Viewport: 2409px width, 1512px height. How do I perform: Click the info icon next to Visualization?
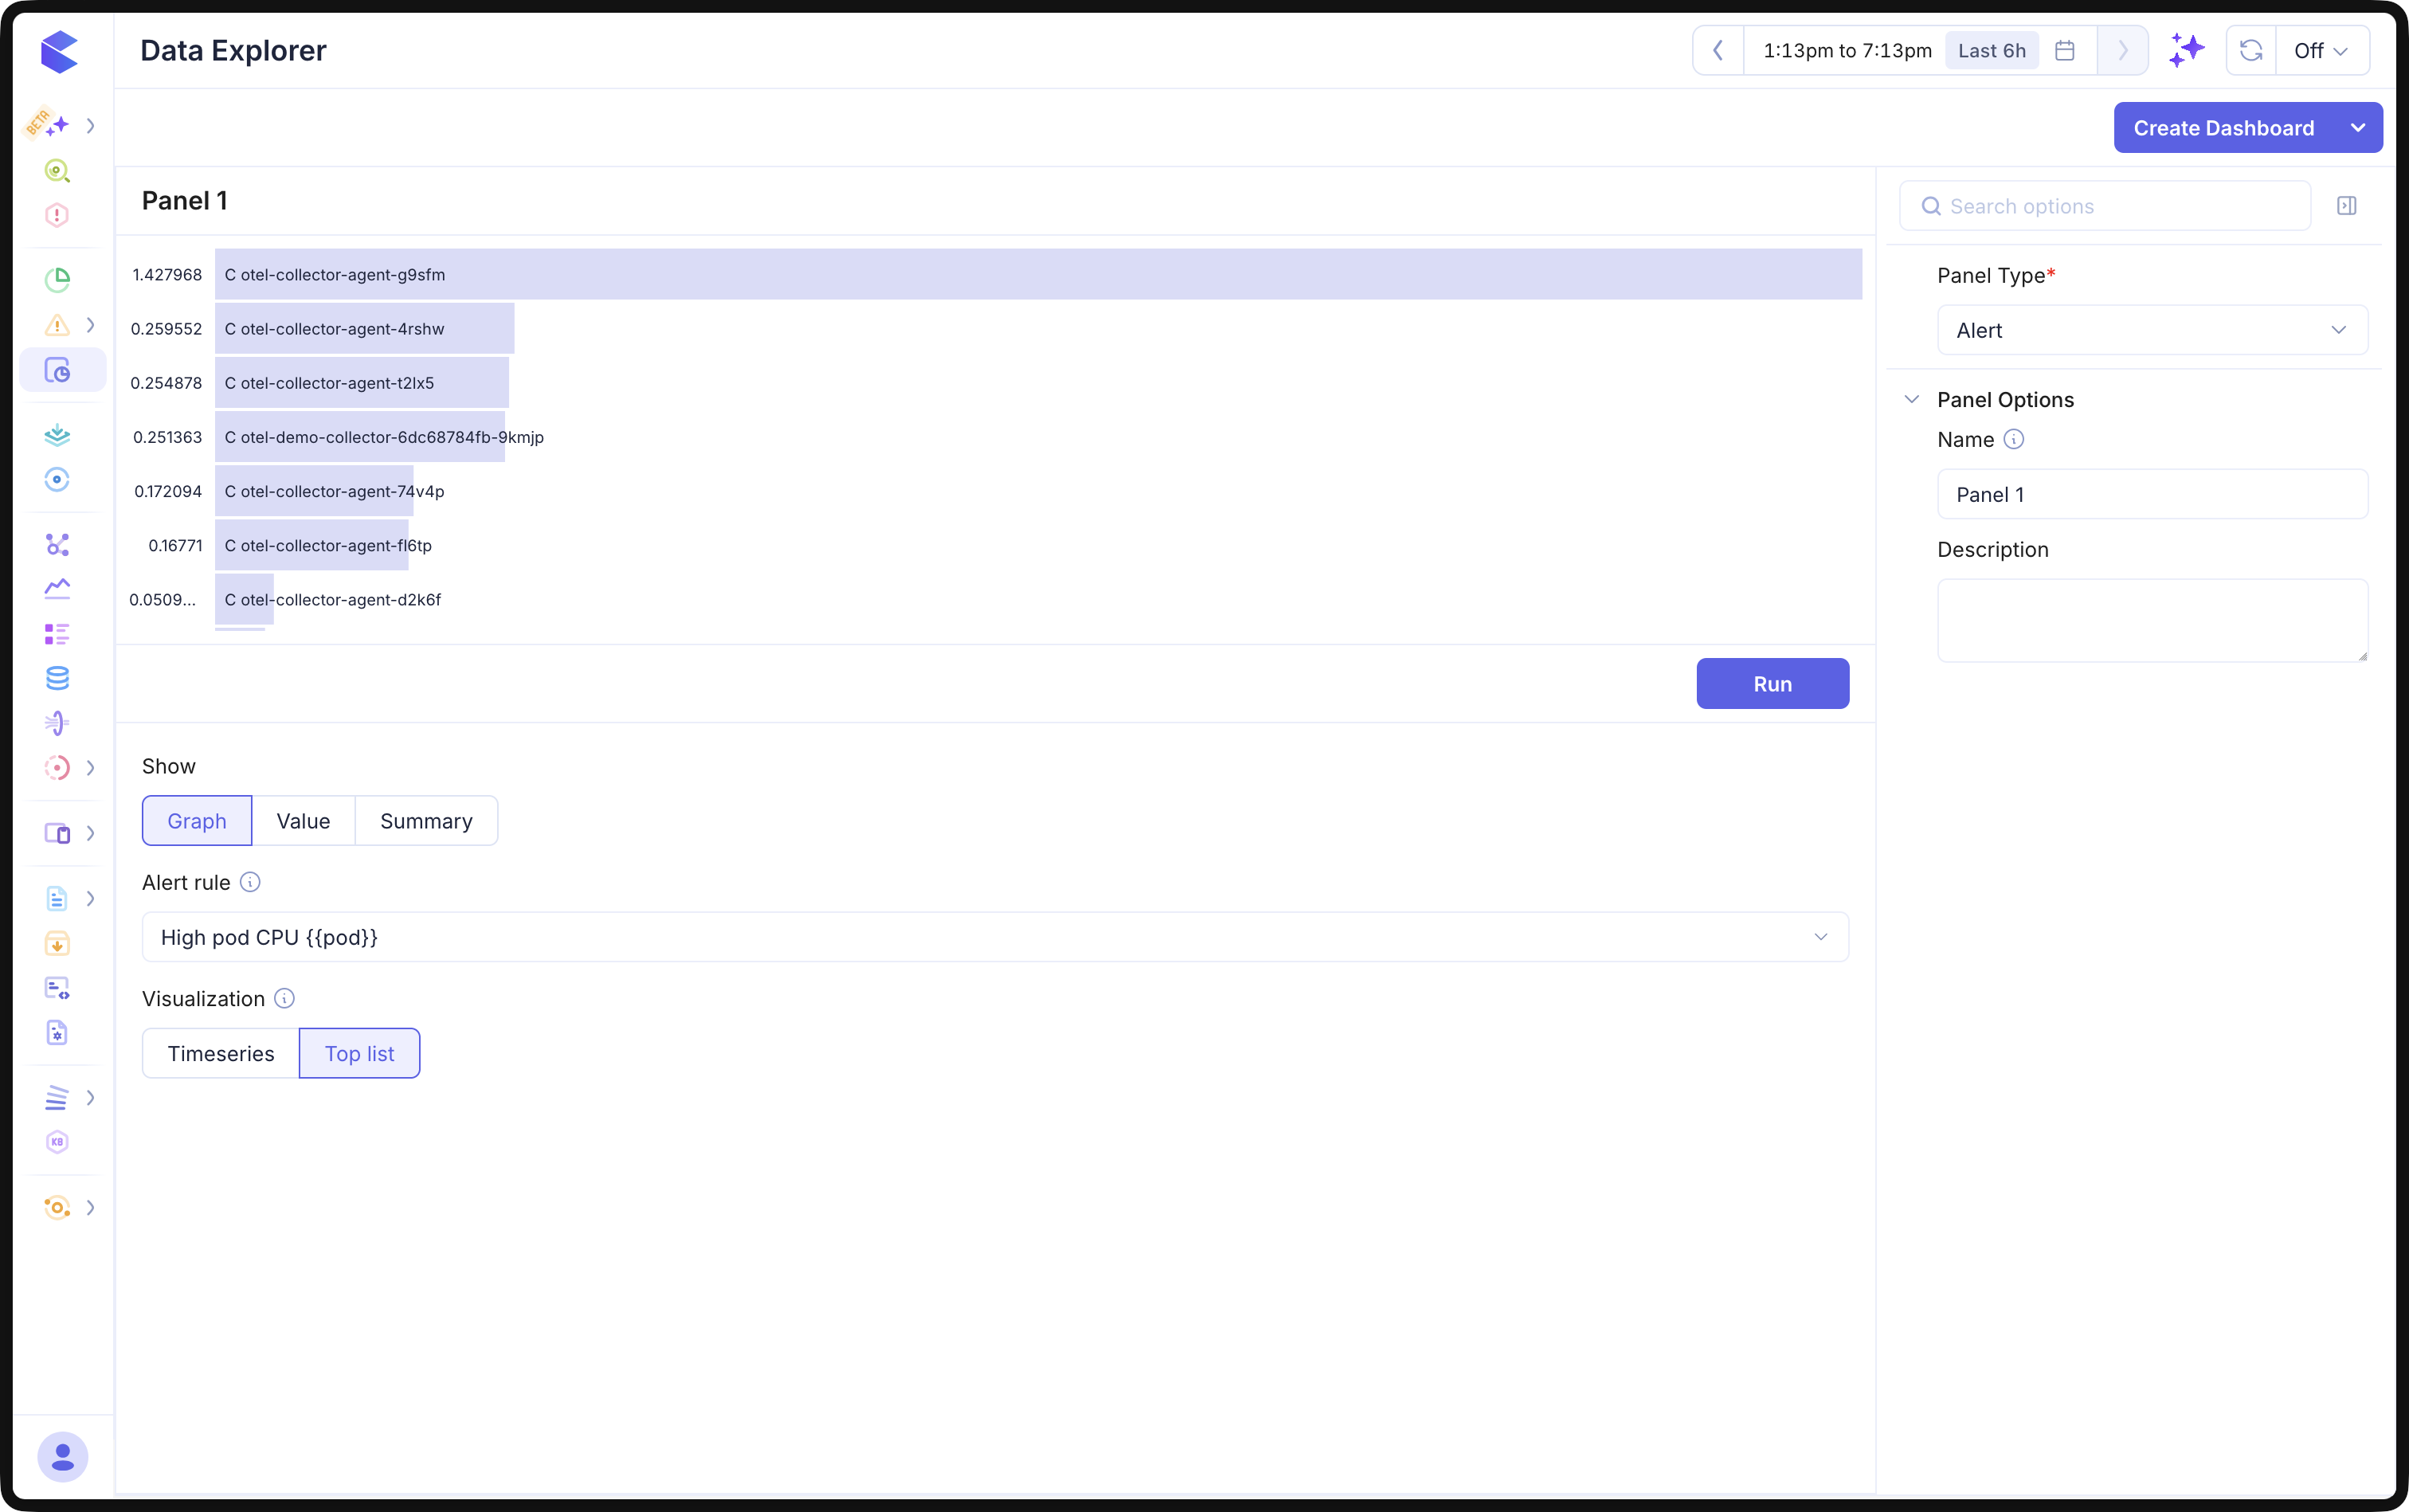click(284, 998)
